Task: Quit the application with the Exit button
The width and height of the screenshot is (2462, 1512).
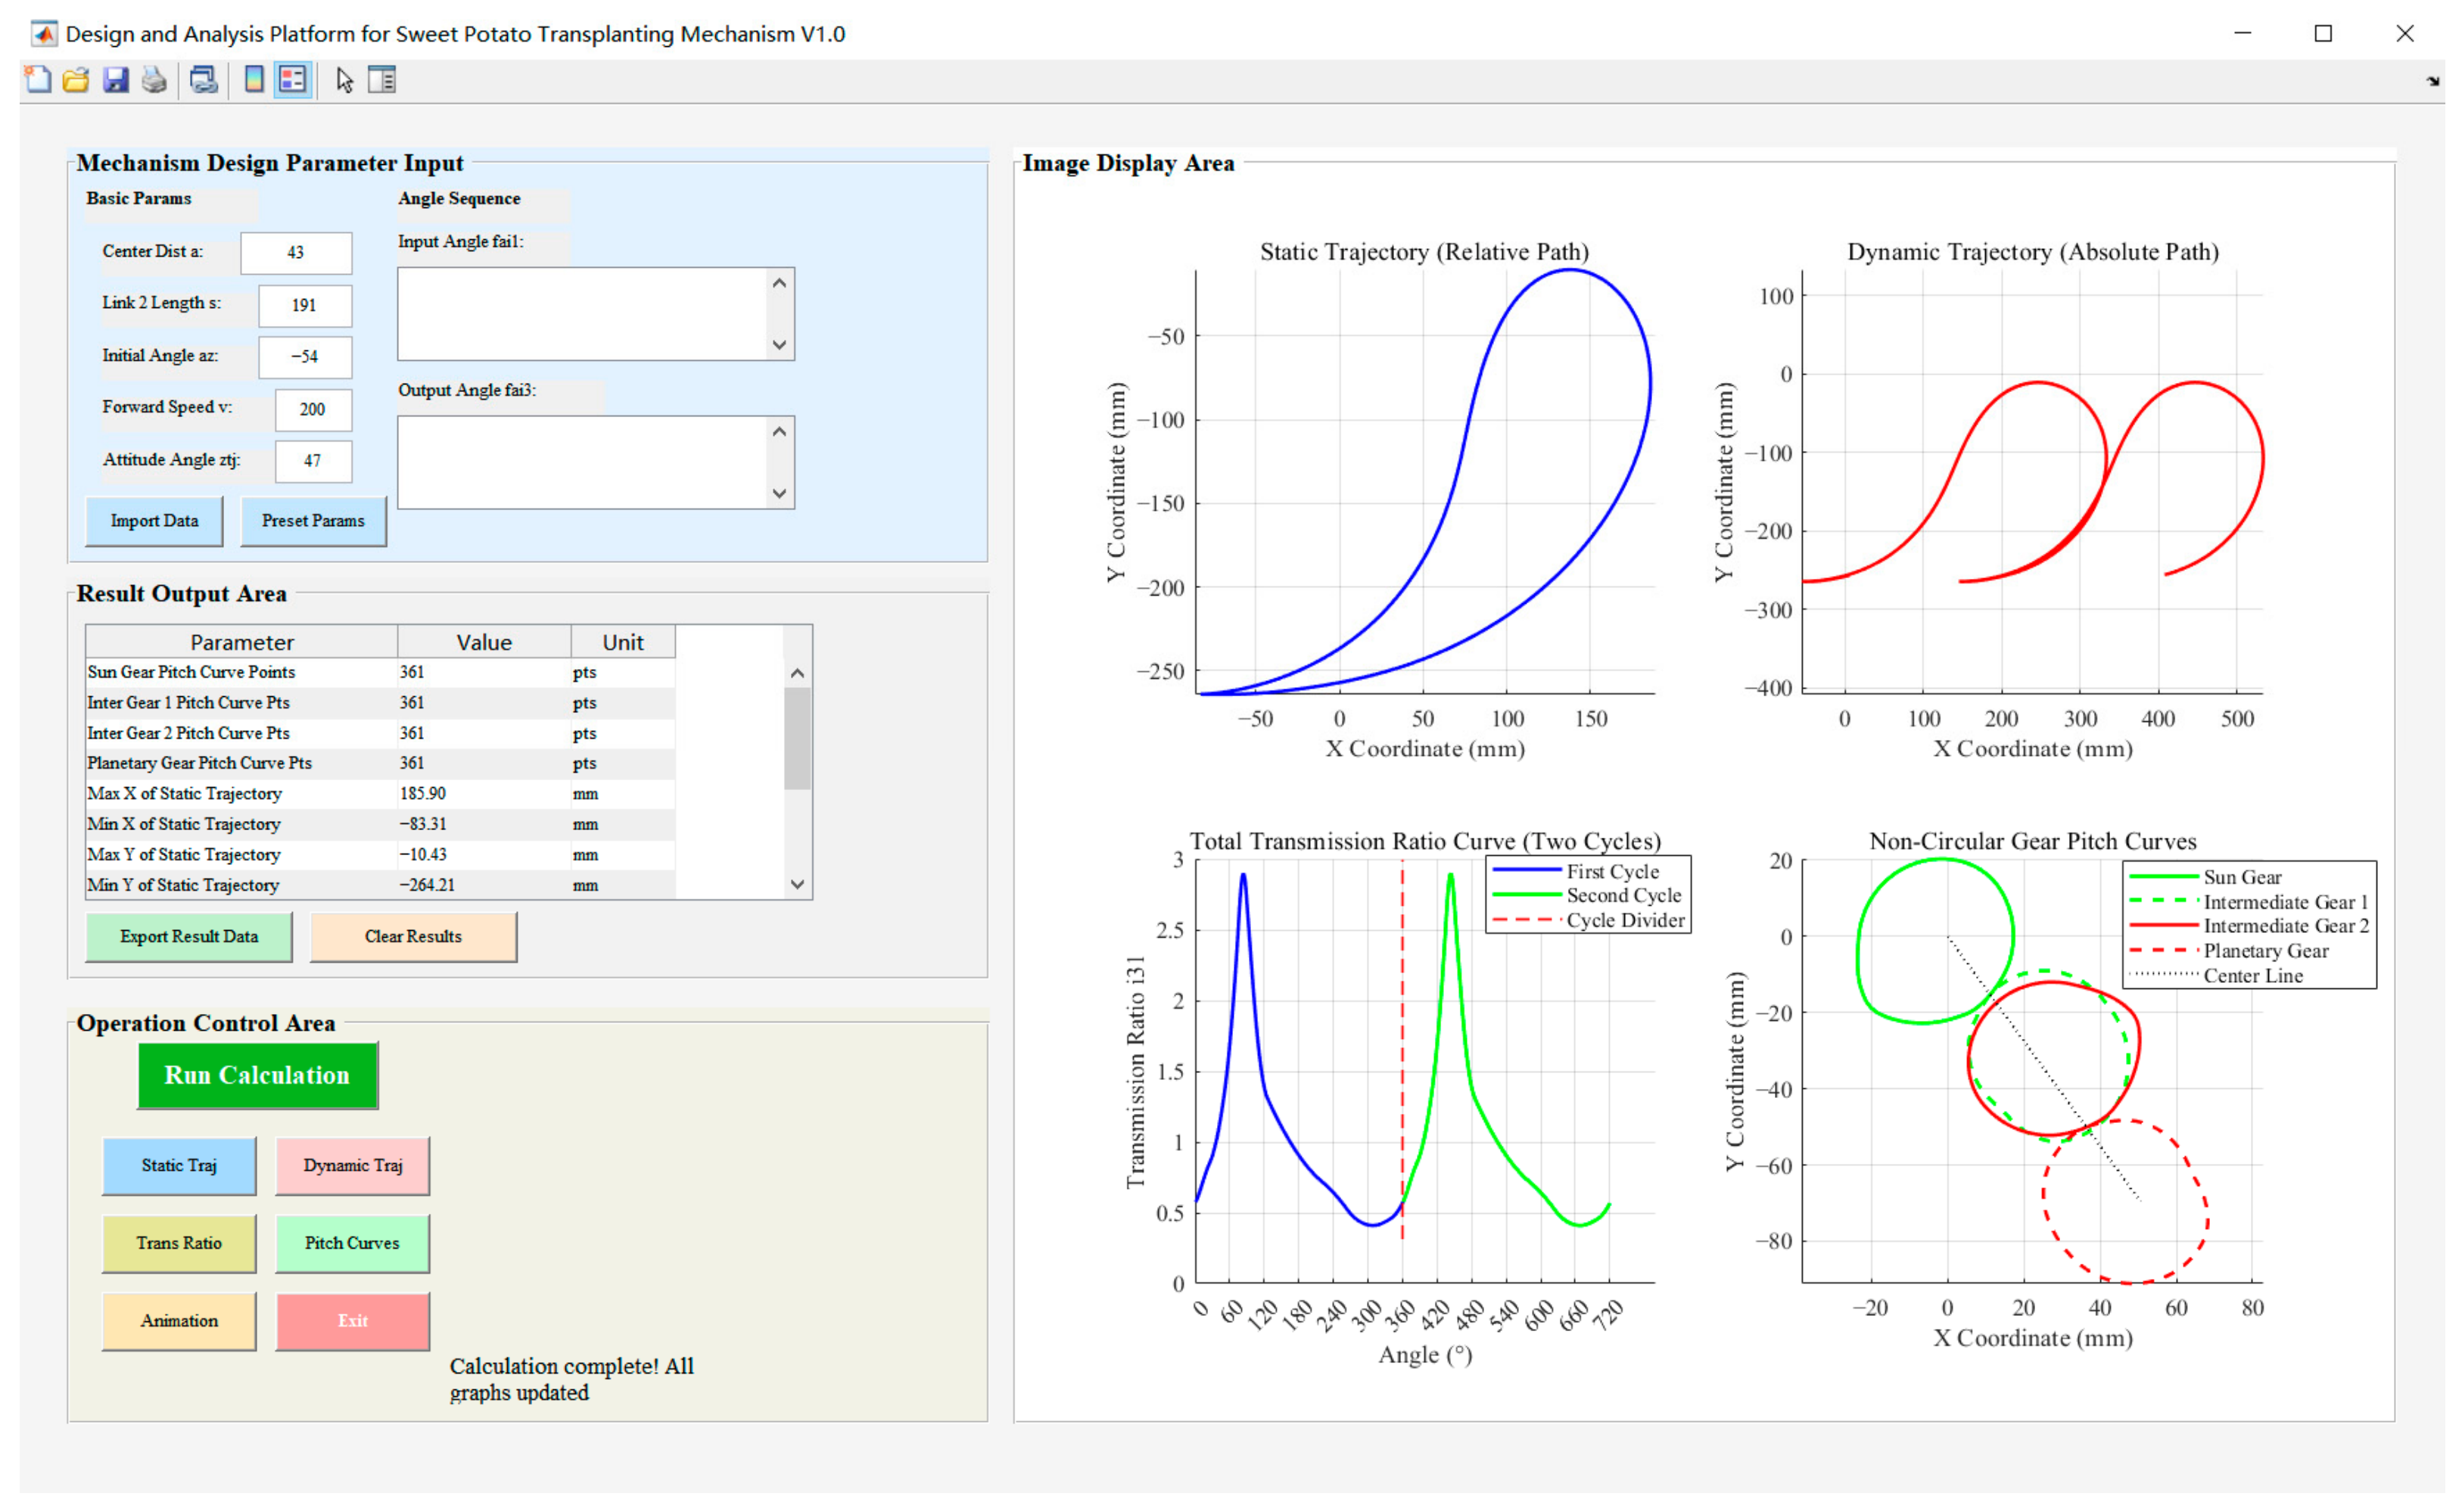Action: pos(353,1321)
